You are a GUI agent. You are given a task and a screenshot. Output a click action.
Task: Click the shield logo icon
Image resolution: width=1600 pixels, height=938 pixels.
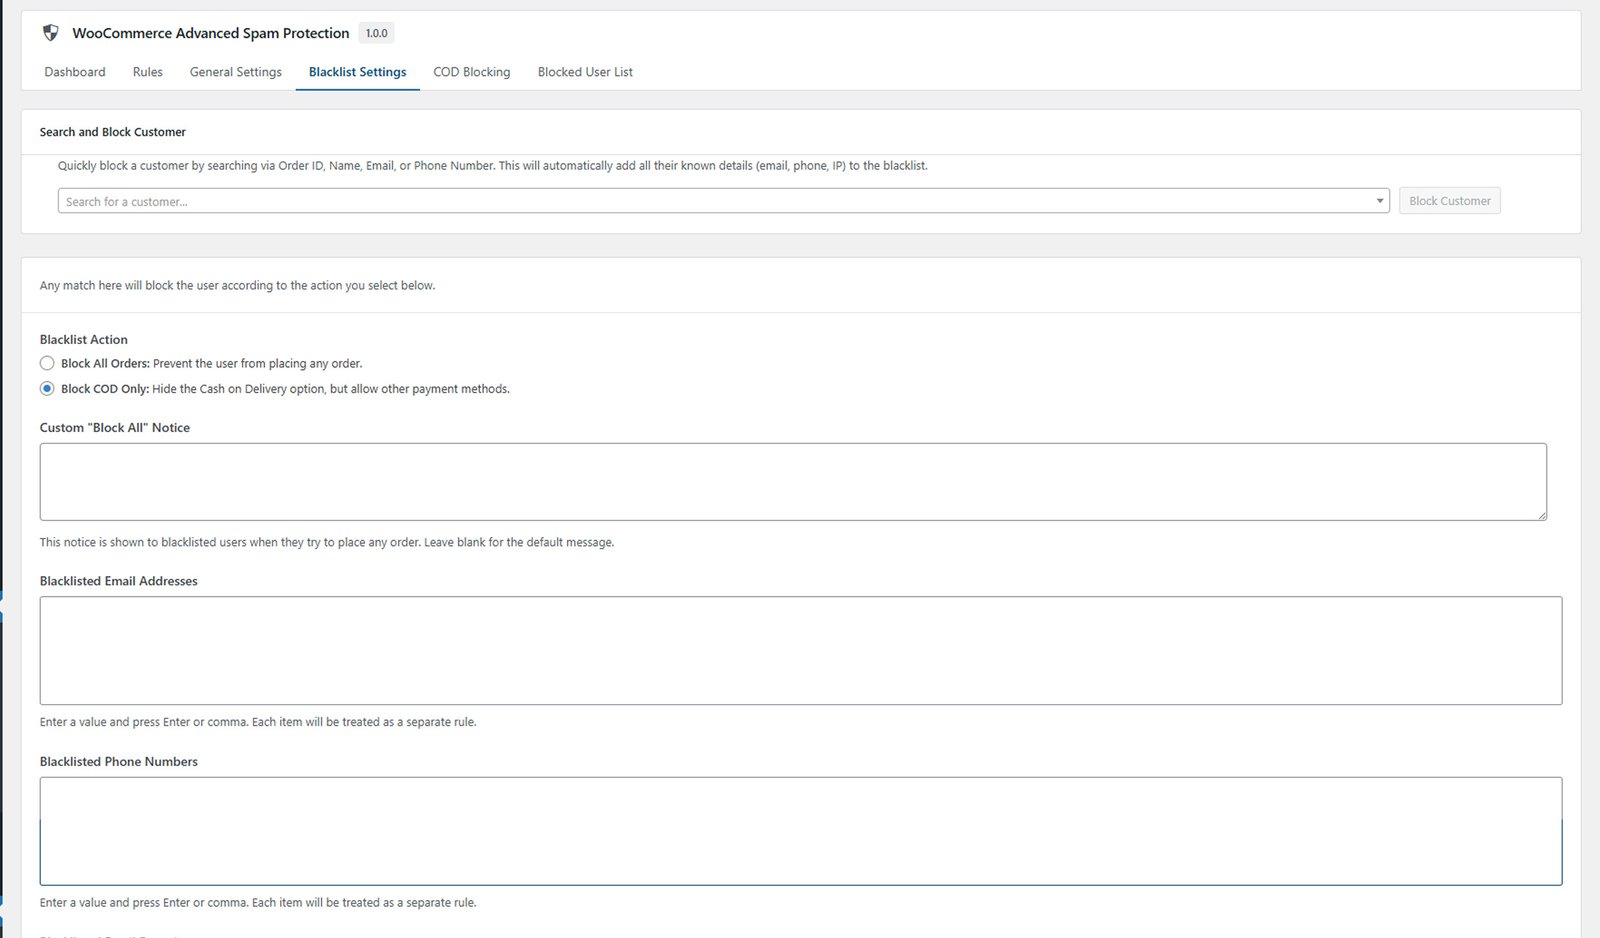pyautogui.click(x=51, y=33)
